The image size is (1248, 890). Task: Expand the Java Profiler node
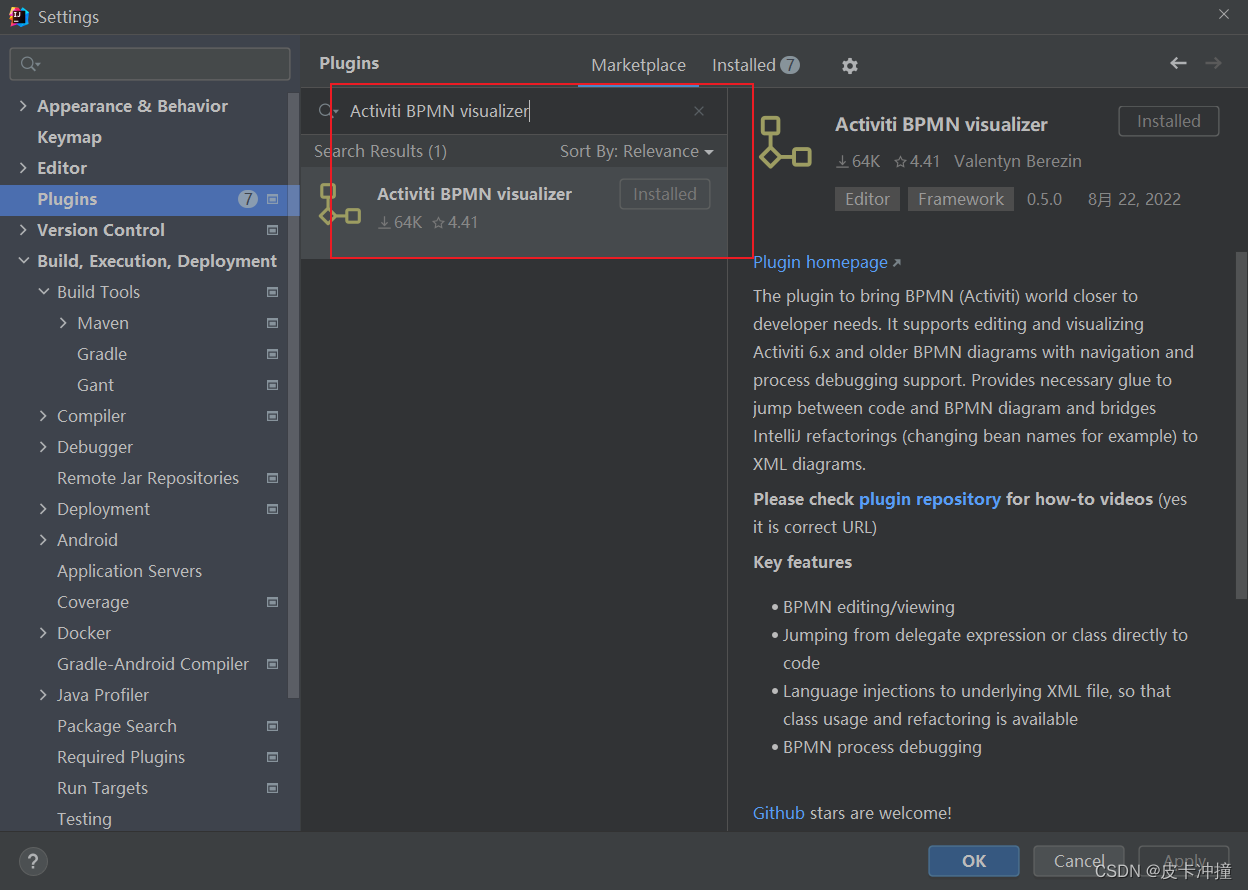click(43, 695)
